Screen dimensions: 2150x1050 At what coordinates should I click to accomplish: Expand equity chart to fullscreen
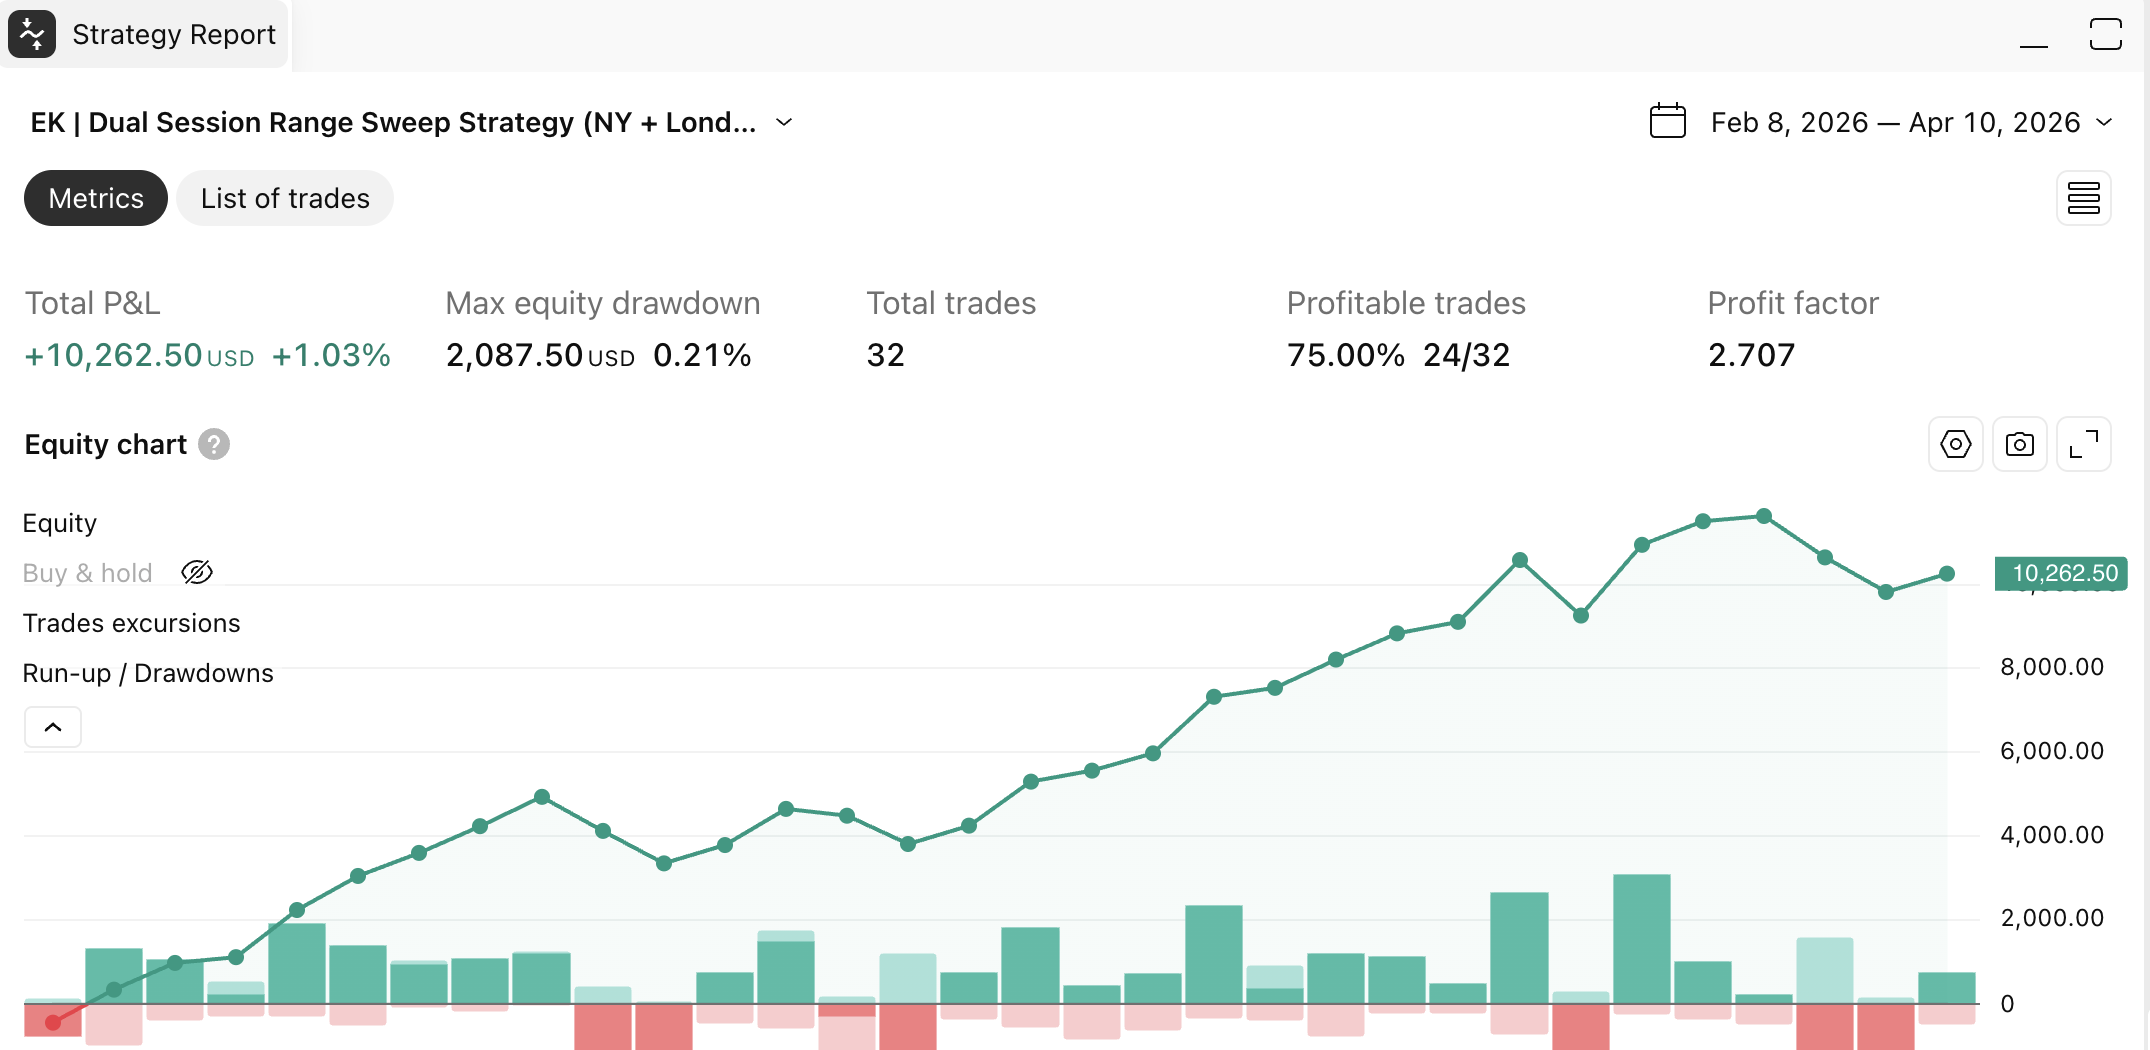click(x=2083, y=444)
